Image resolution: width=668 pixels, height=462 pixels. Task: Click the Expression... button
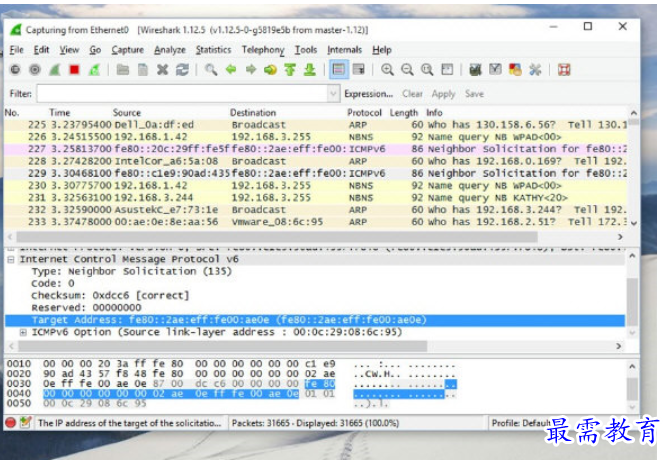[x=369, y=93]
